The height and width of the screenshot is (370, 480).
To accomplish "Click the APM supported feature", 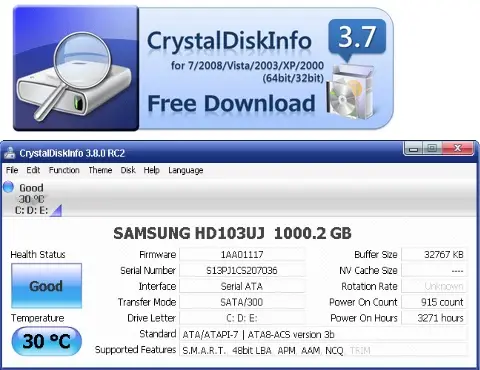I will coord(287,351).
